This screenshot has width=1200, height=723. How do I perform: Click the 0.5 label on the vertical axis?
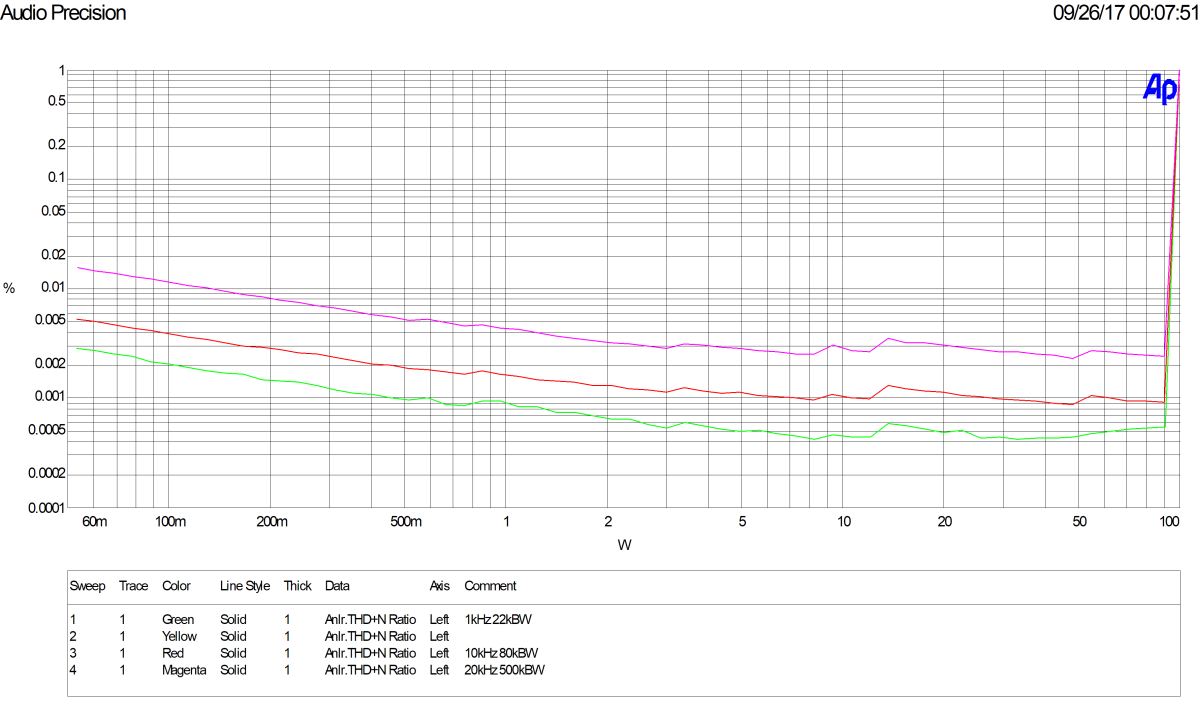pyautogui.click(x=56, y=101)
